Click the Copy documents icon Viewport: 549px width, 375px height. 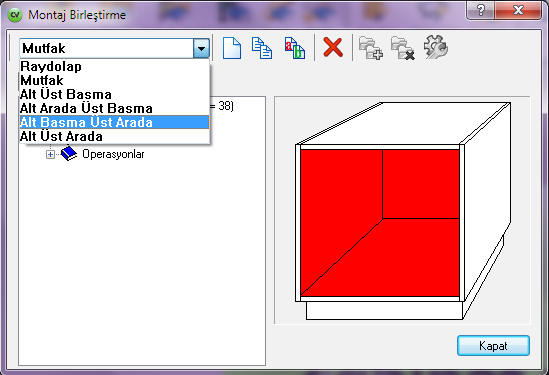point(262,48)
